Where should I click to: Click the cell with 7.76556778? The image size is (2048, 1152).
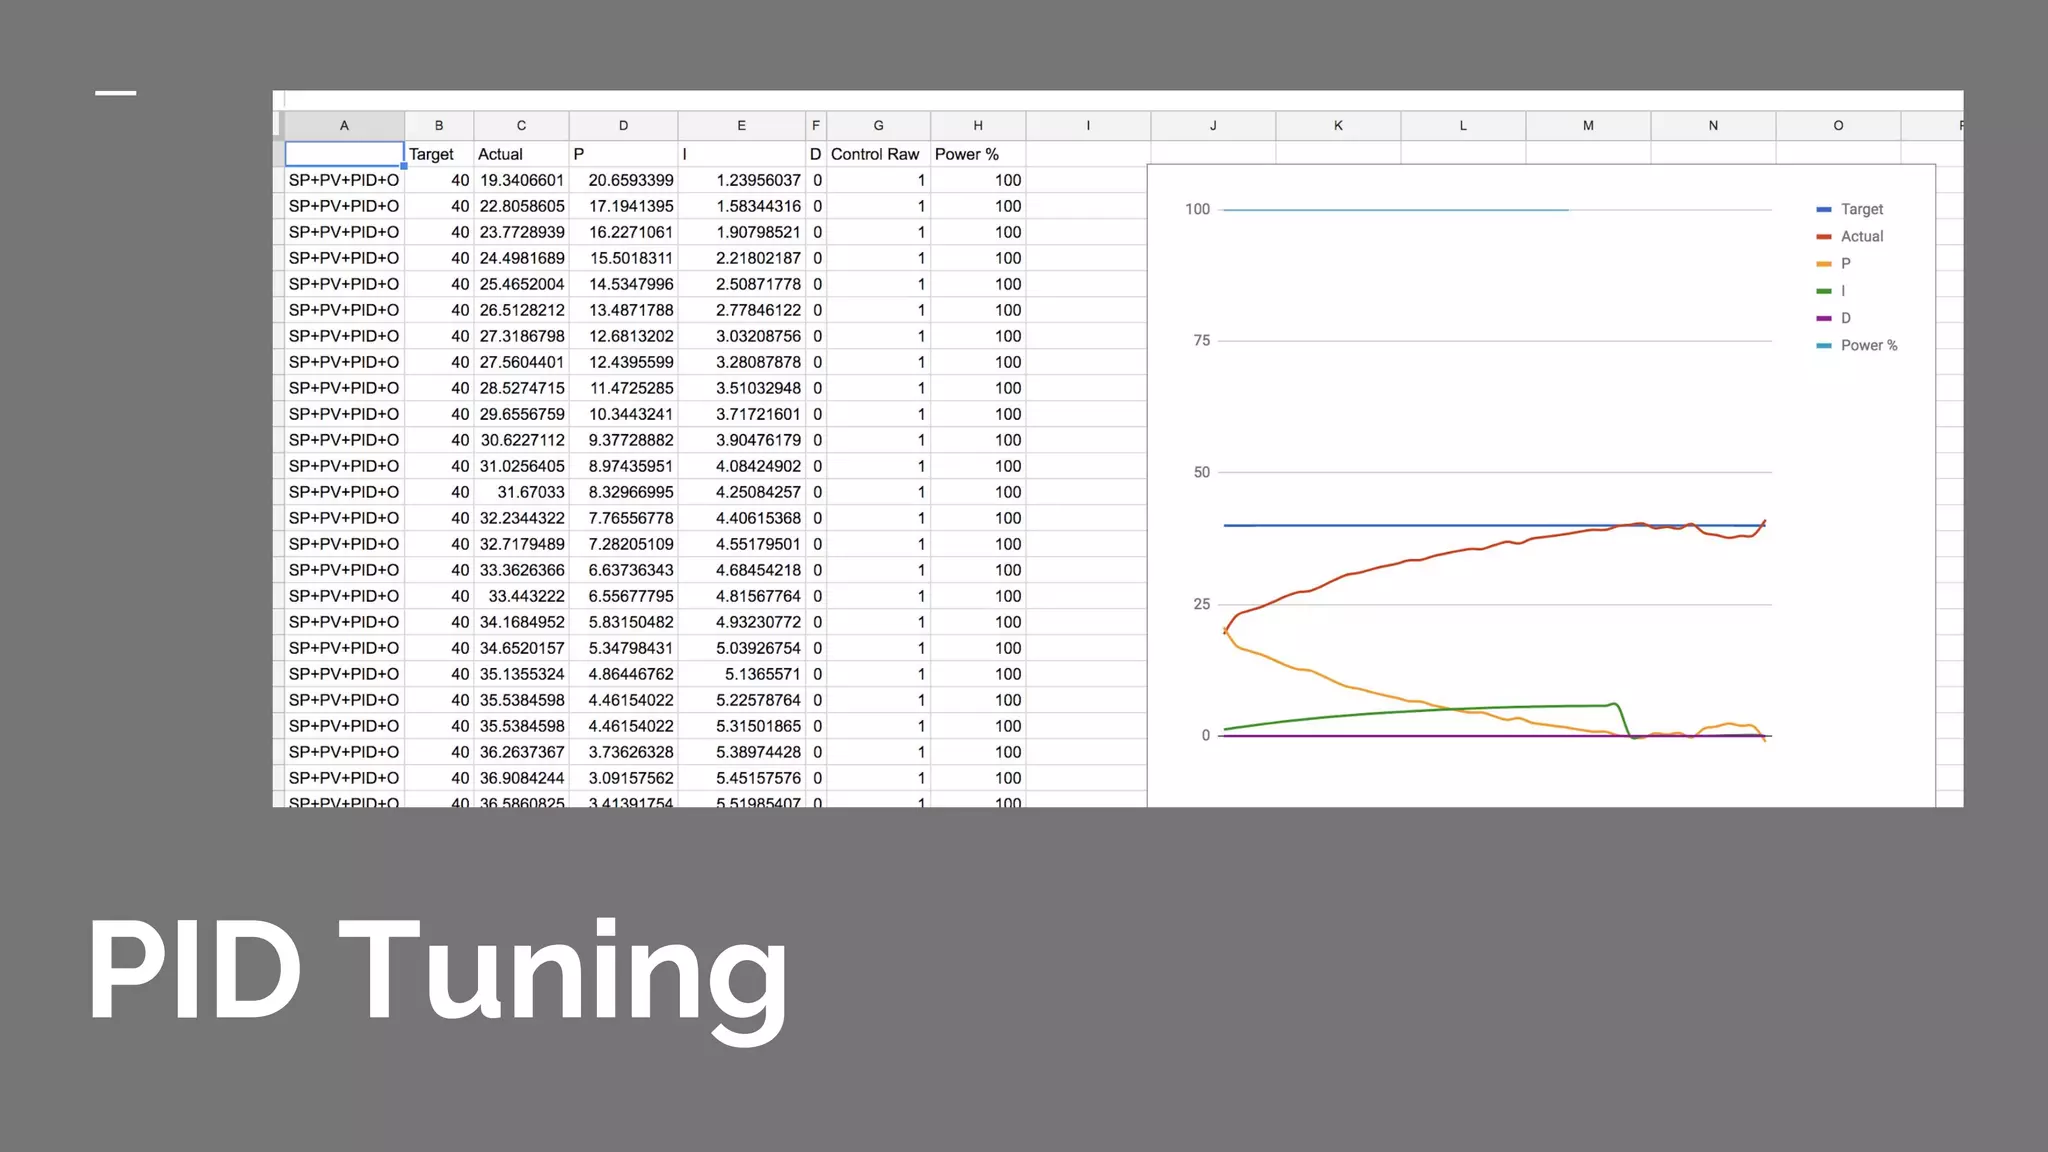click(623, 518)
